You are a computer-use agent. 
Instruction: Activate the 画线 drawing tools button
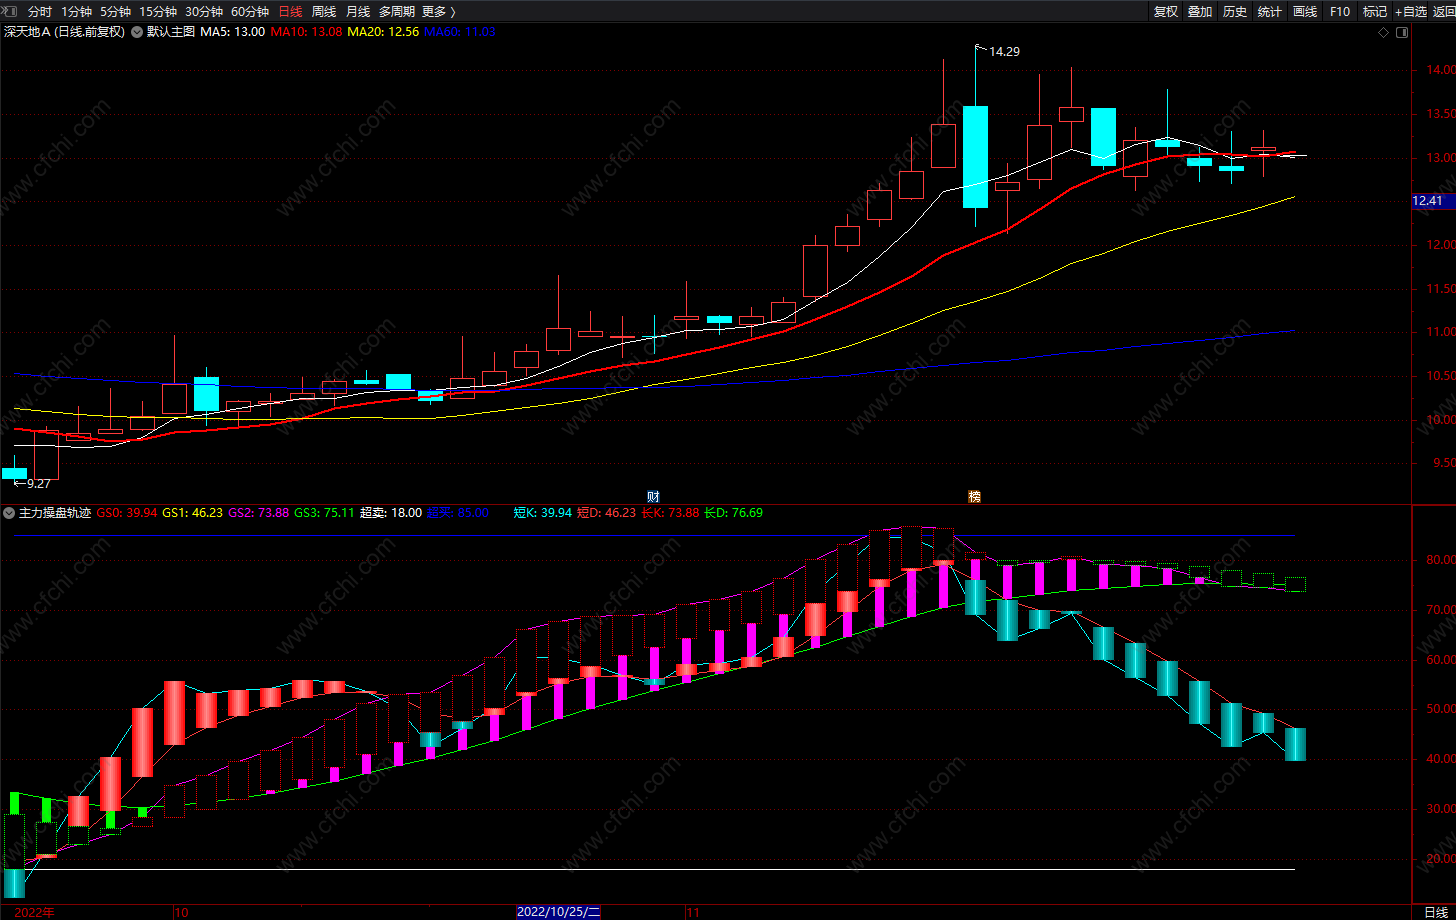(1305, 12)
